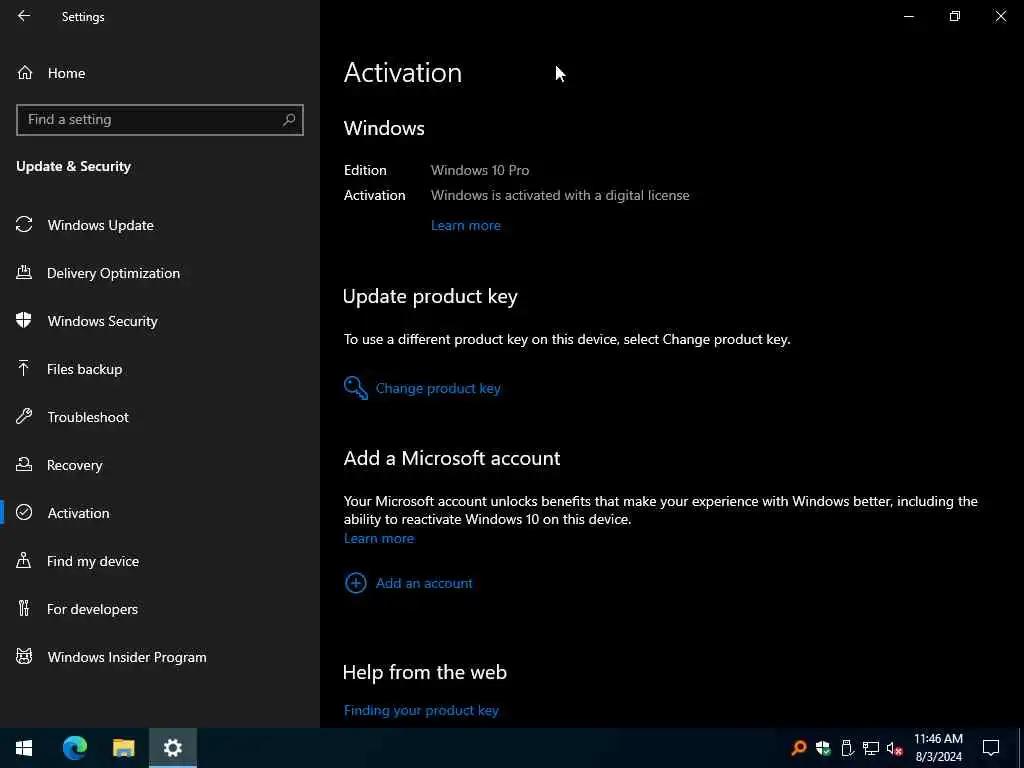
Task: Click the Settings gear on the taskbar
Action: [173, 748]
